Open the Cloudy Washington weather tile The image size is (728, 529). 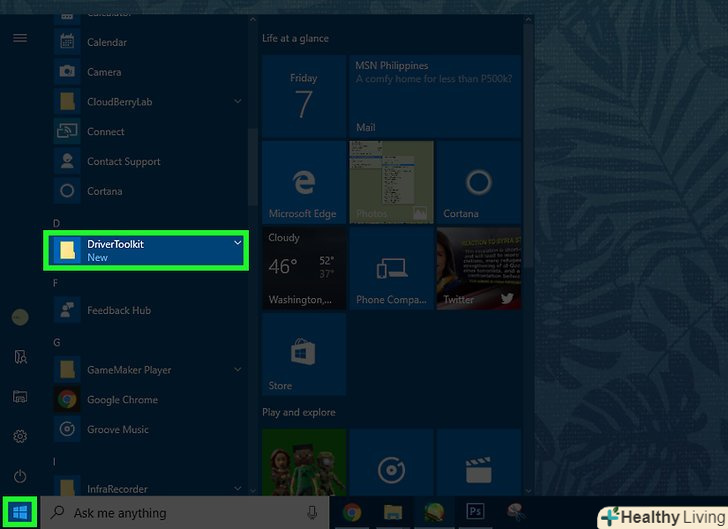tap(304, 268)
